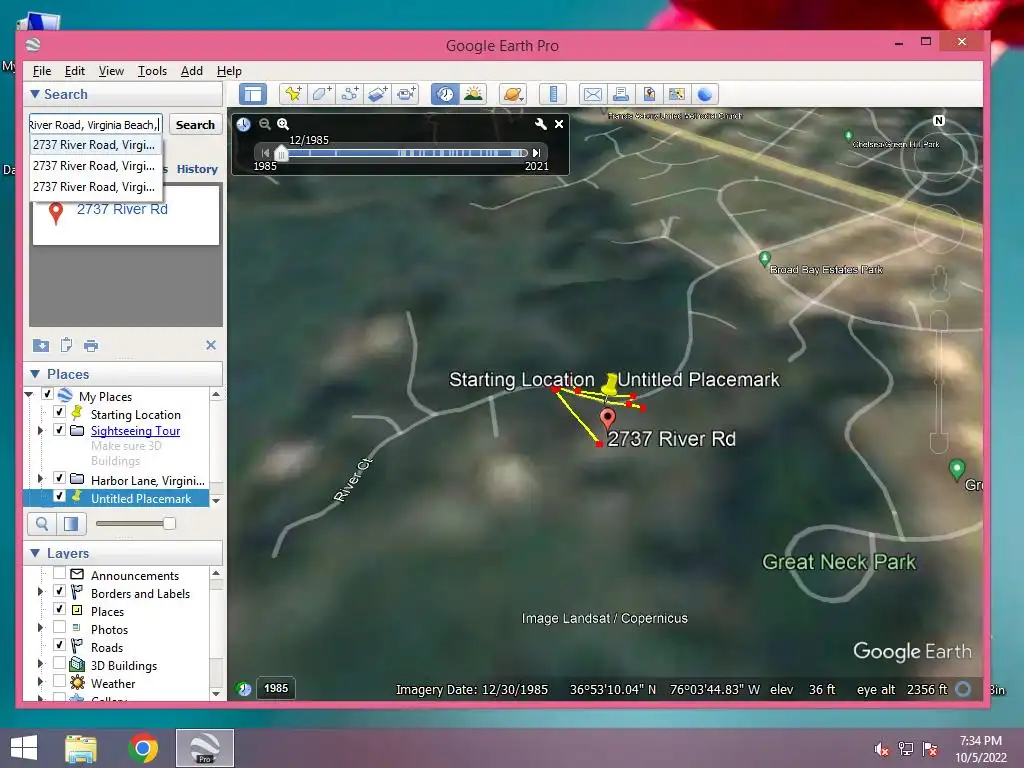Open the Add menu
Screen dimensions: 1024x768
coord(191,71)
